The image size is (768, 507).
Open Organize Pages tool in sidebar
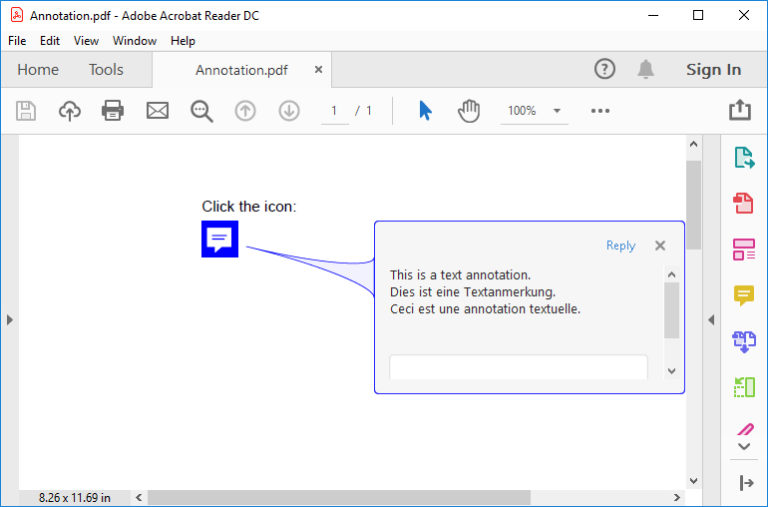pos(744,387)
